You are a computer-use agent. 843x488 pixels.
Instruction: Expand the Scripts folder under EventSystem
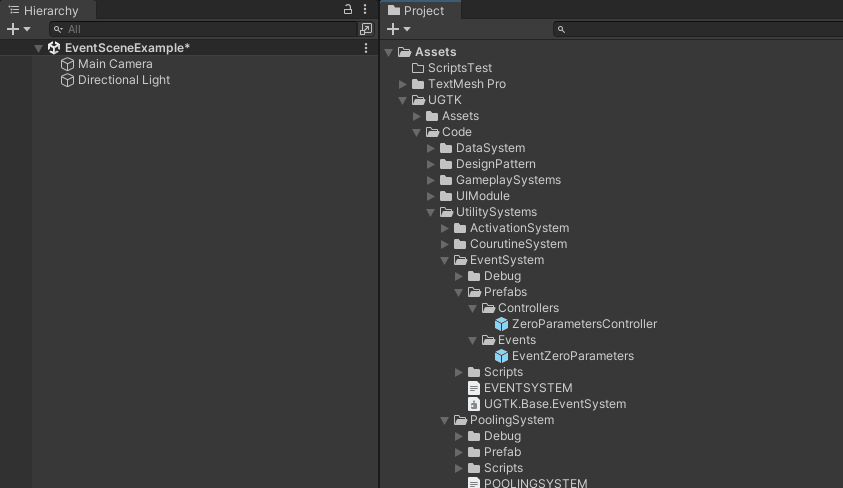click(459, 372)
